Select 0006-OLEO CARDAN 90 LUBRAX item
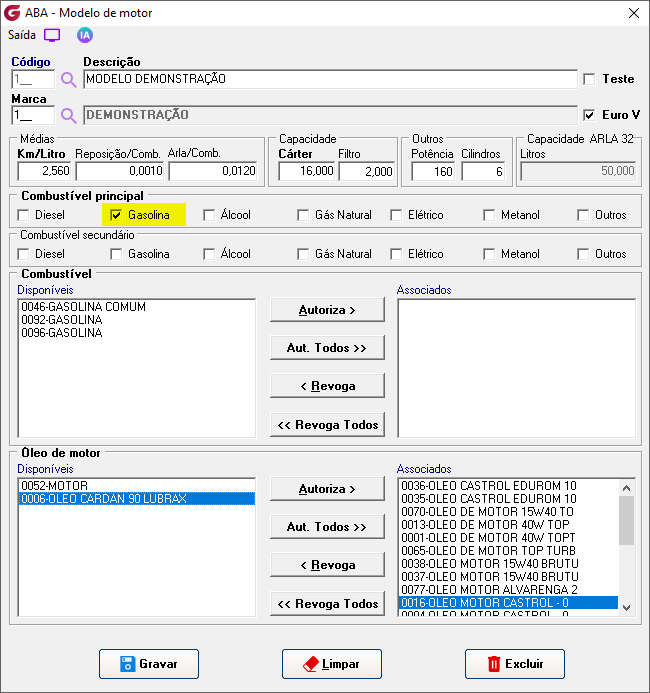 (136, 499)
